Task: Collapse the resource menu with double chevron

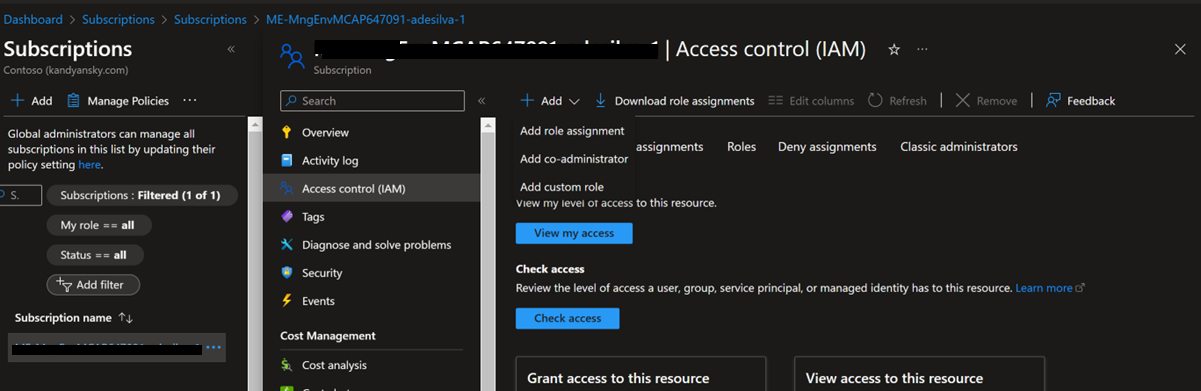Action: tap(481, 100)
